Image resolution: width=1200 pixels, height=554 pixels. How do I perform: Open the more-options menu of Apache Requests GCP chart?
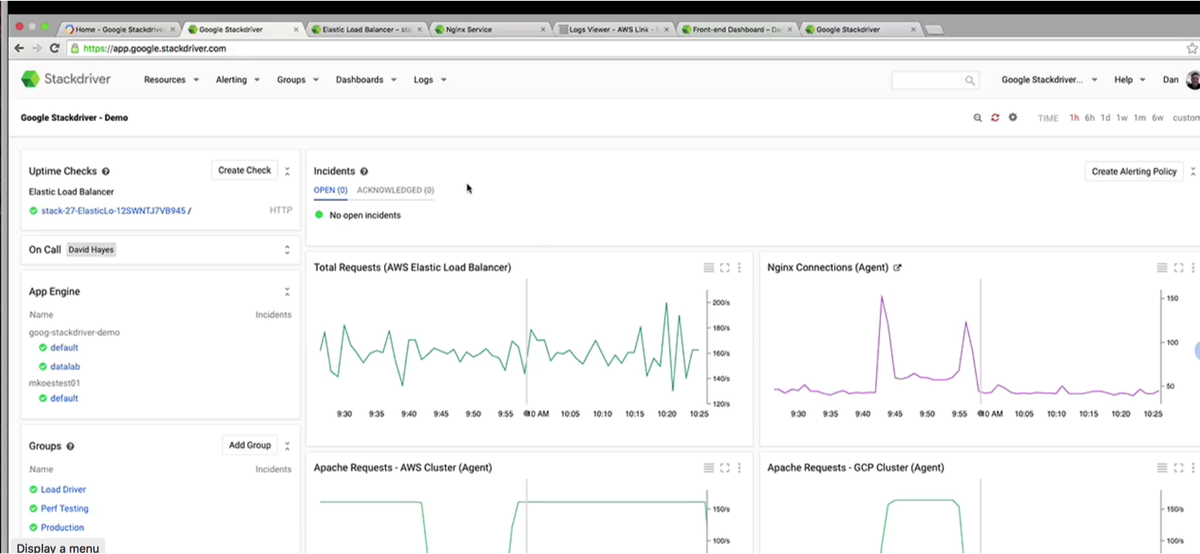tap(1193, 467)
